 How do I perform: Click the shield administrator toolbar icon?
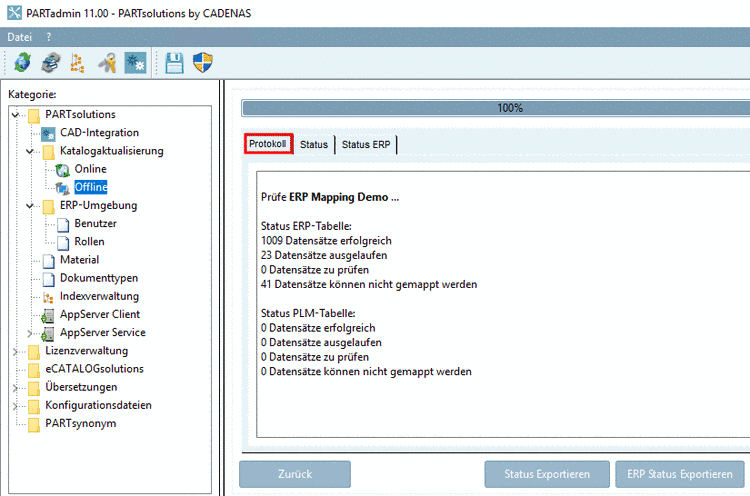tap(203, 63)
